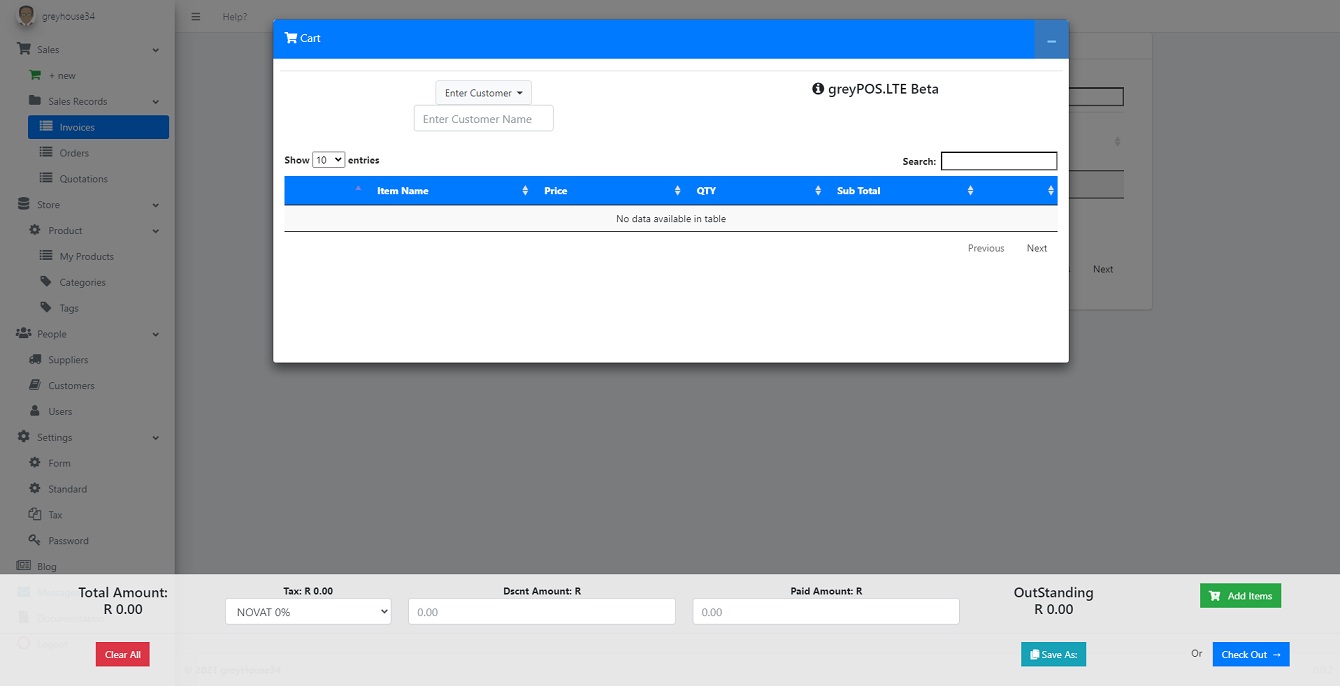This screenshot has width=1340, height=686.
Task: Open Quotations in the sidebar
Action: [83, 179]
